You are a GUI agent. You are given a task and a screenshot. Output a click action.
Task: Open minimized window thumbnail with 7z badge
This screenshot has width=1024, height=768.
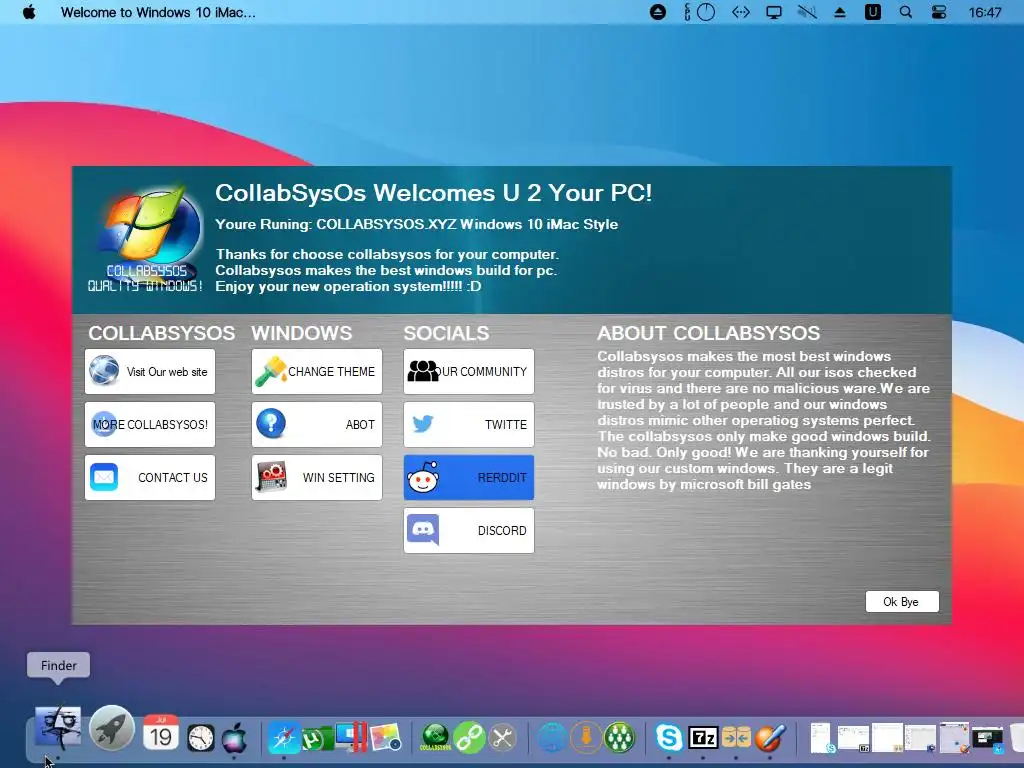pos(854,739)
